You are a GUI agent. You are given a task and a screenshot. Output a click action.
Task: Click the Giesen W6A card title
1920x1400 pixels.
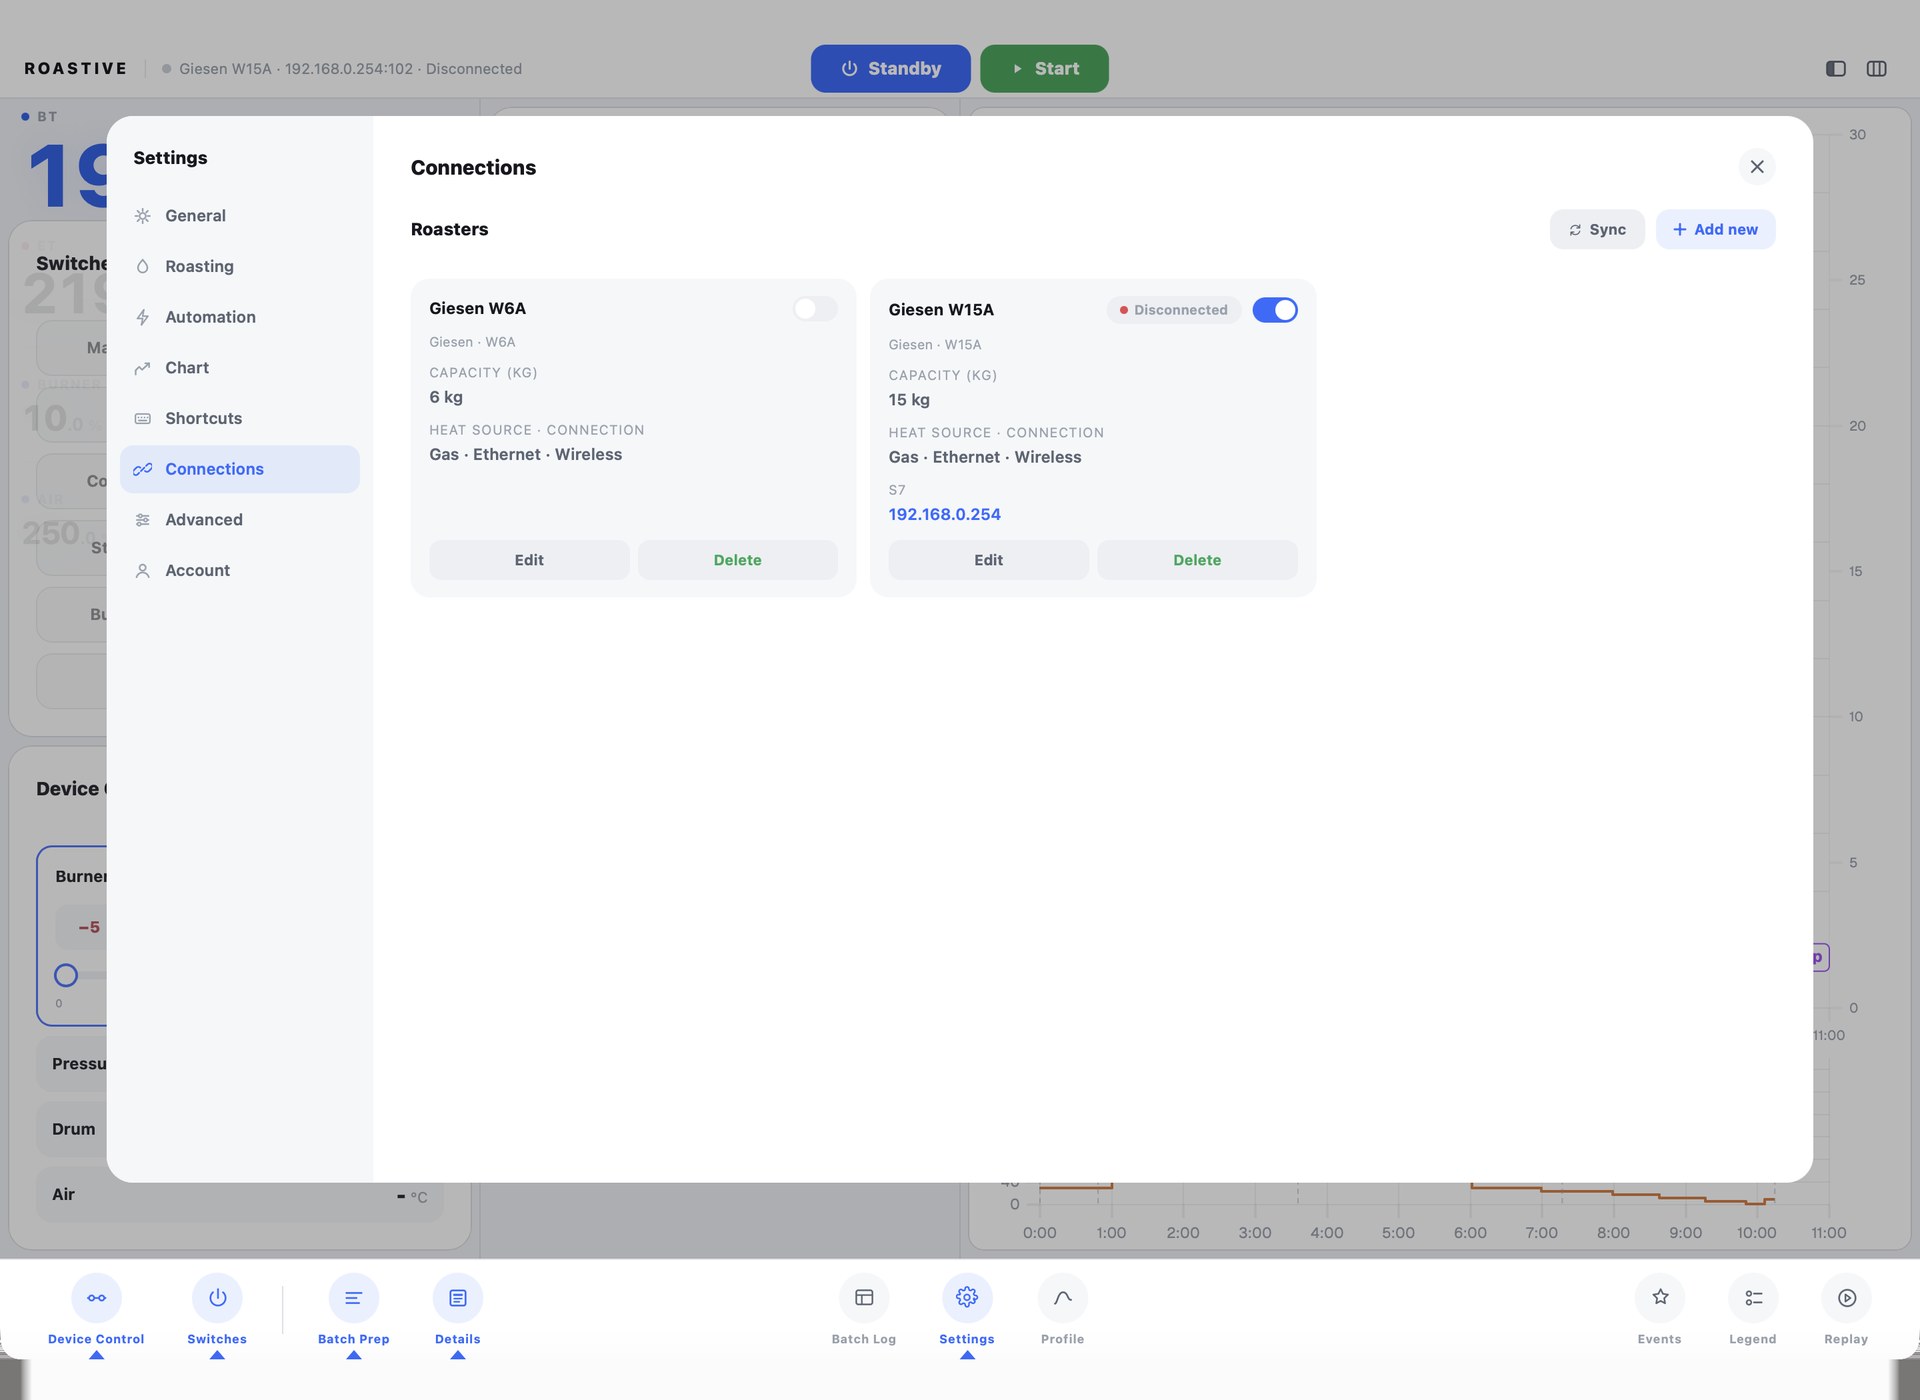point(477,308)
